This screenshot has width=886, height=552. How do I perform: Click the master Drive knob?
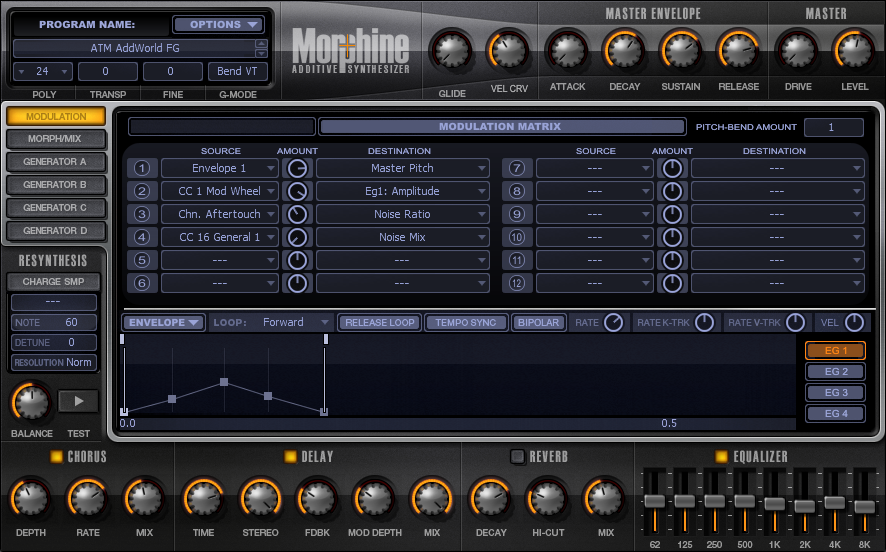[x=798, y=51]
